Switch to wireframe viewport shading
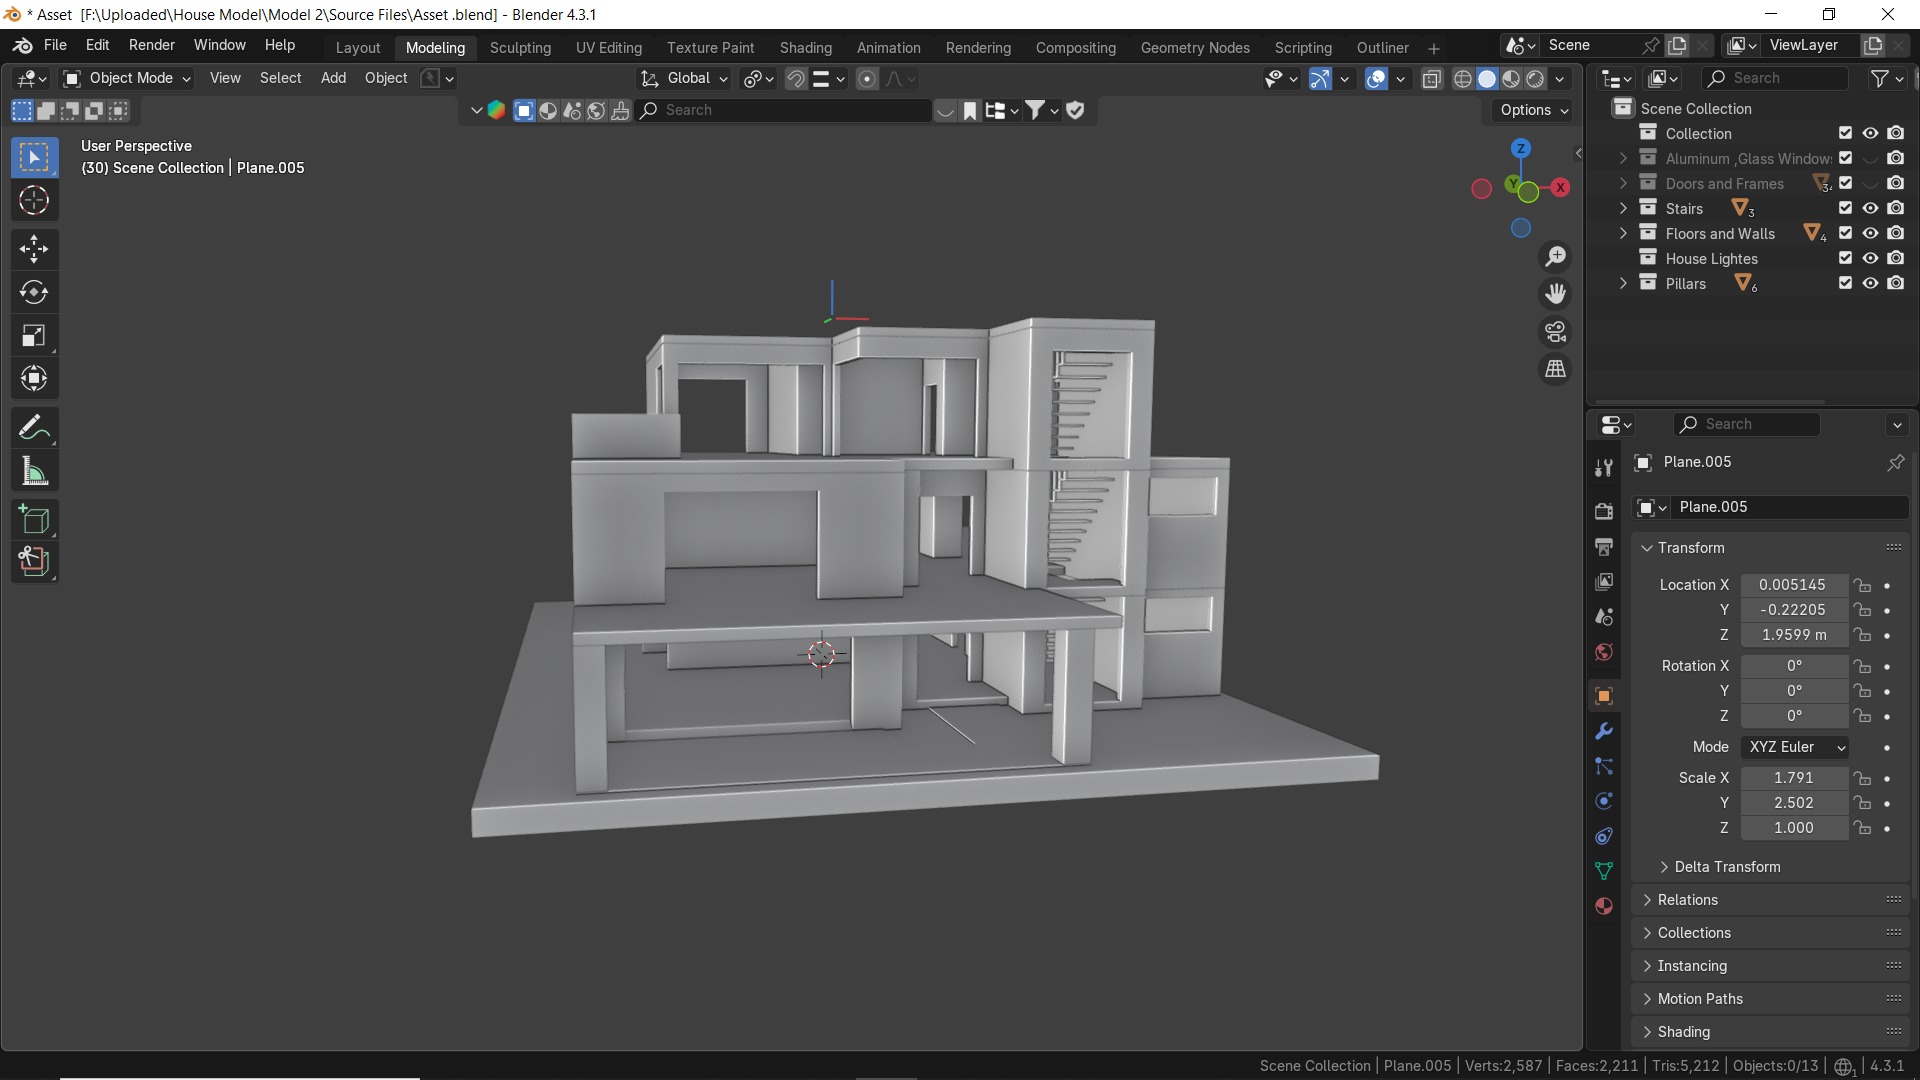1920x1080 pixels. tap(1463, 79)
